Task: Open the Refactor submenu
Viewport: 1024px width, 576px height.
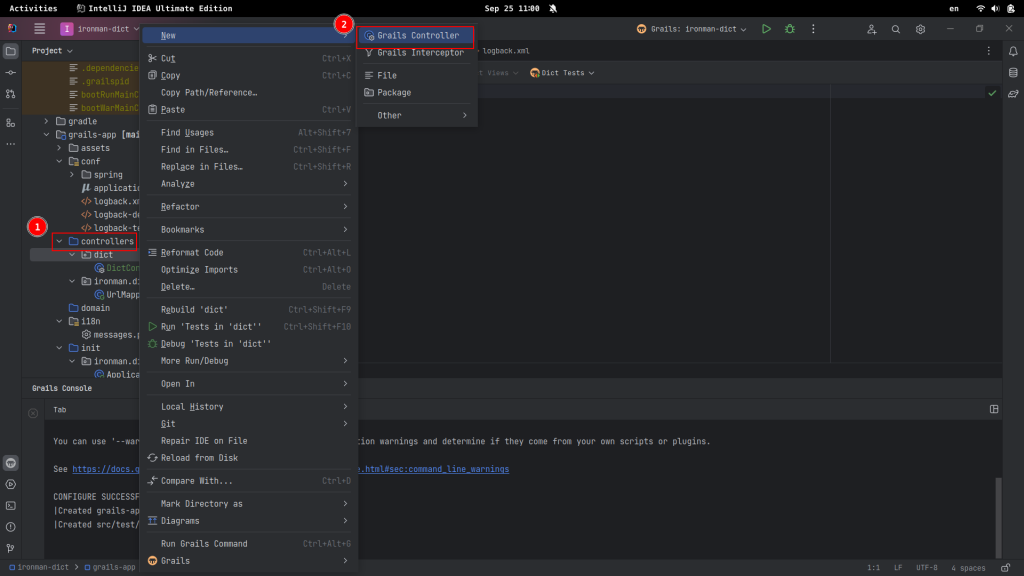Action: tap(249, 206)
